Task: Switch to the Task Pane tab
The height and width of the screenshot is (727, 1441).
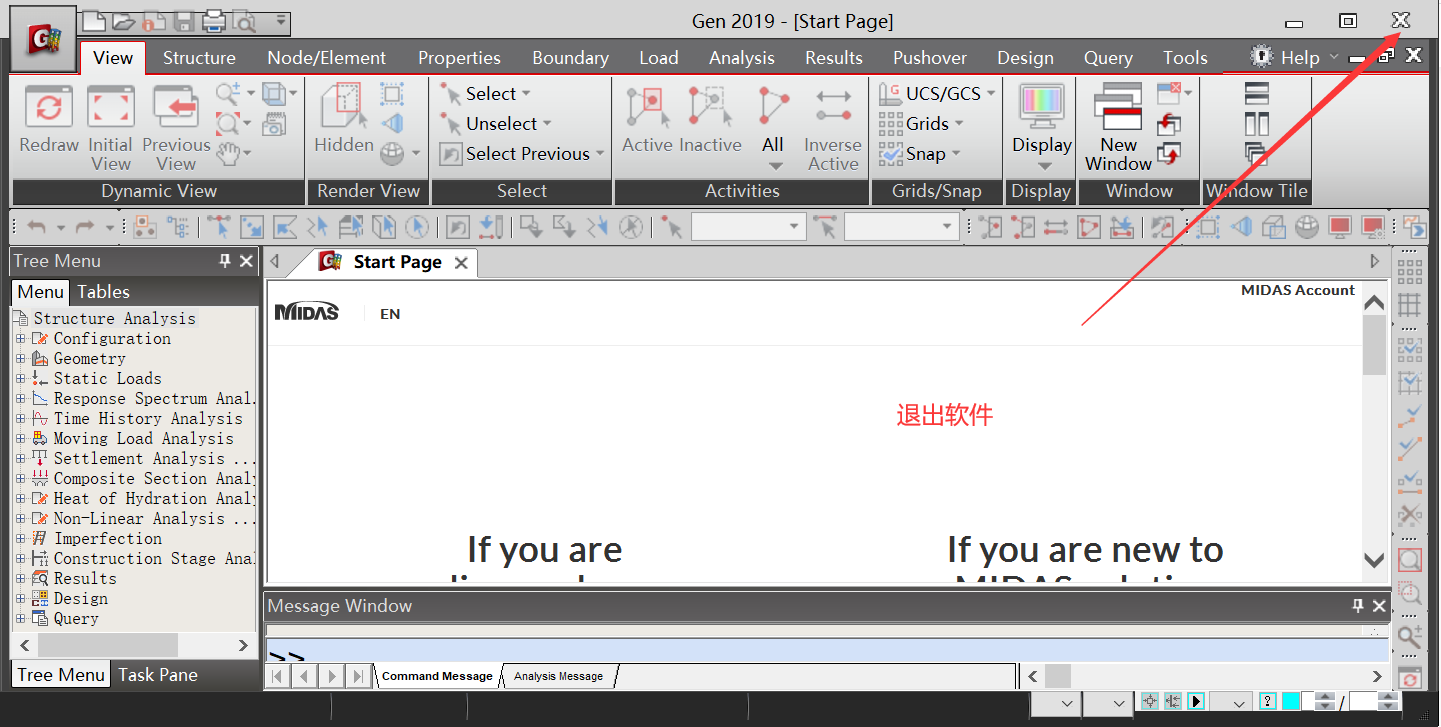Action: click(158, 675)
